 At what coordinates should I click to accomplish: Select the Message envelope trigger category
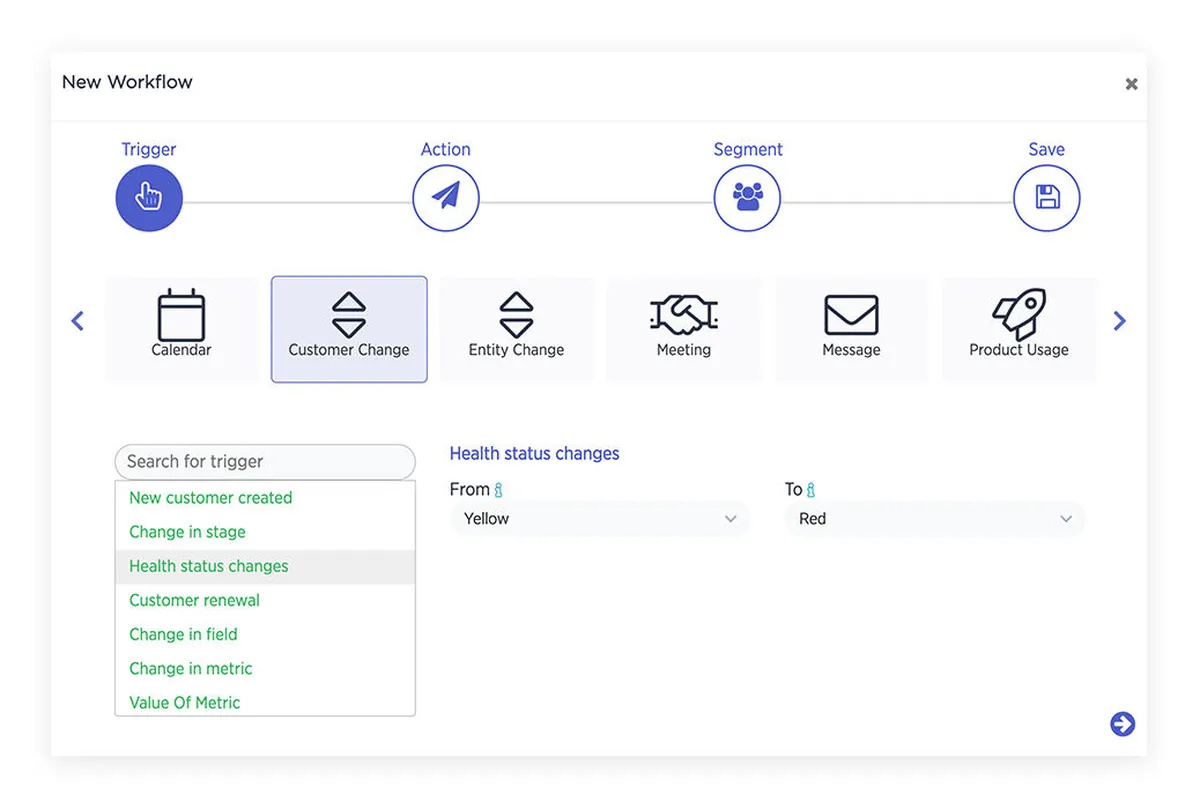pyautogui.click(x=851, y=329)
